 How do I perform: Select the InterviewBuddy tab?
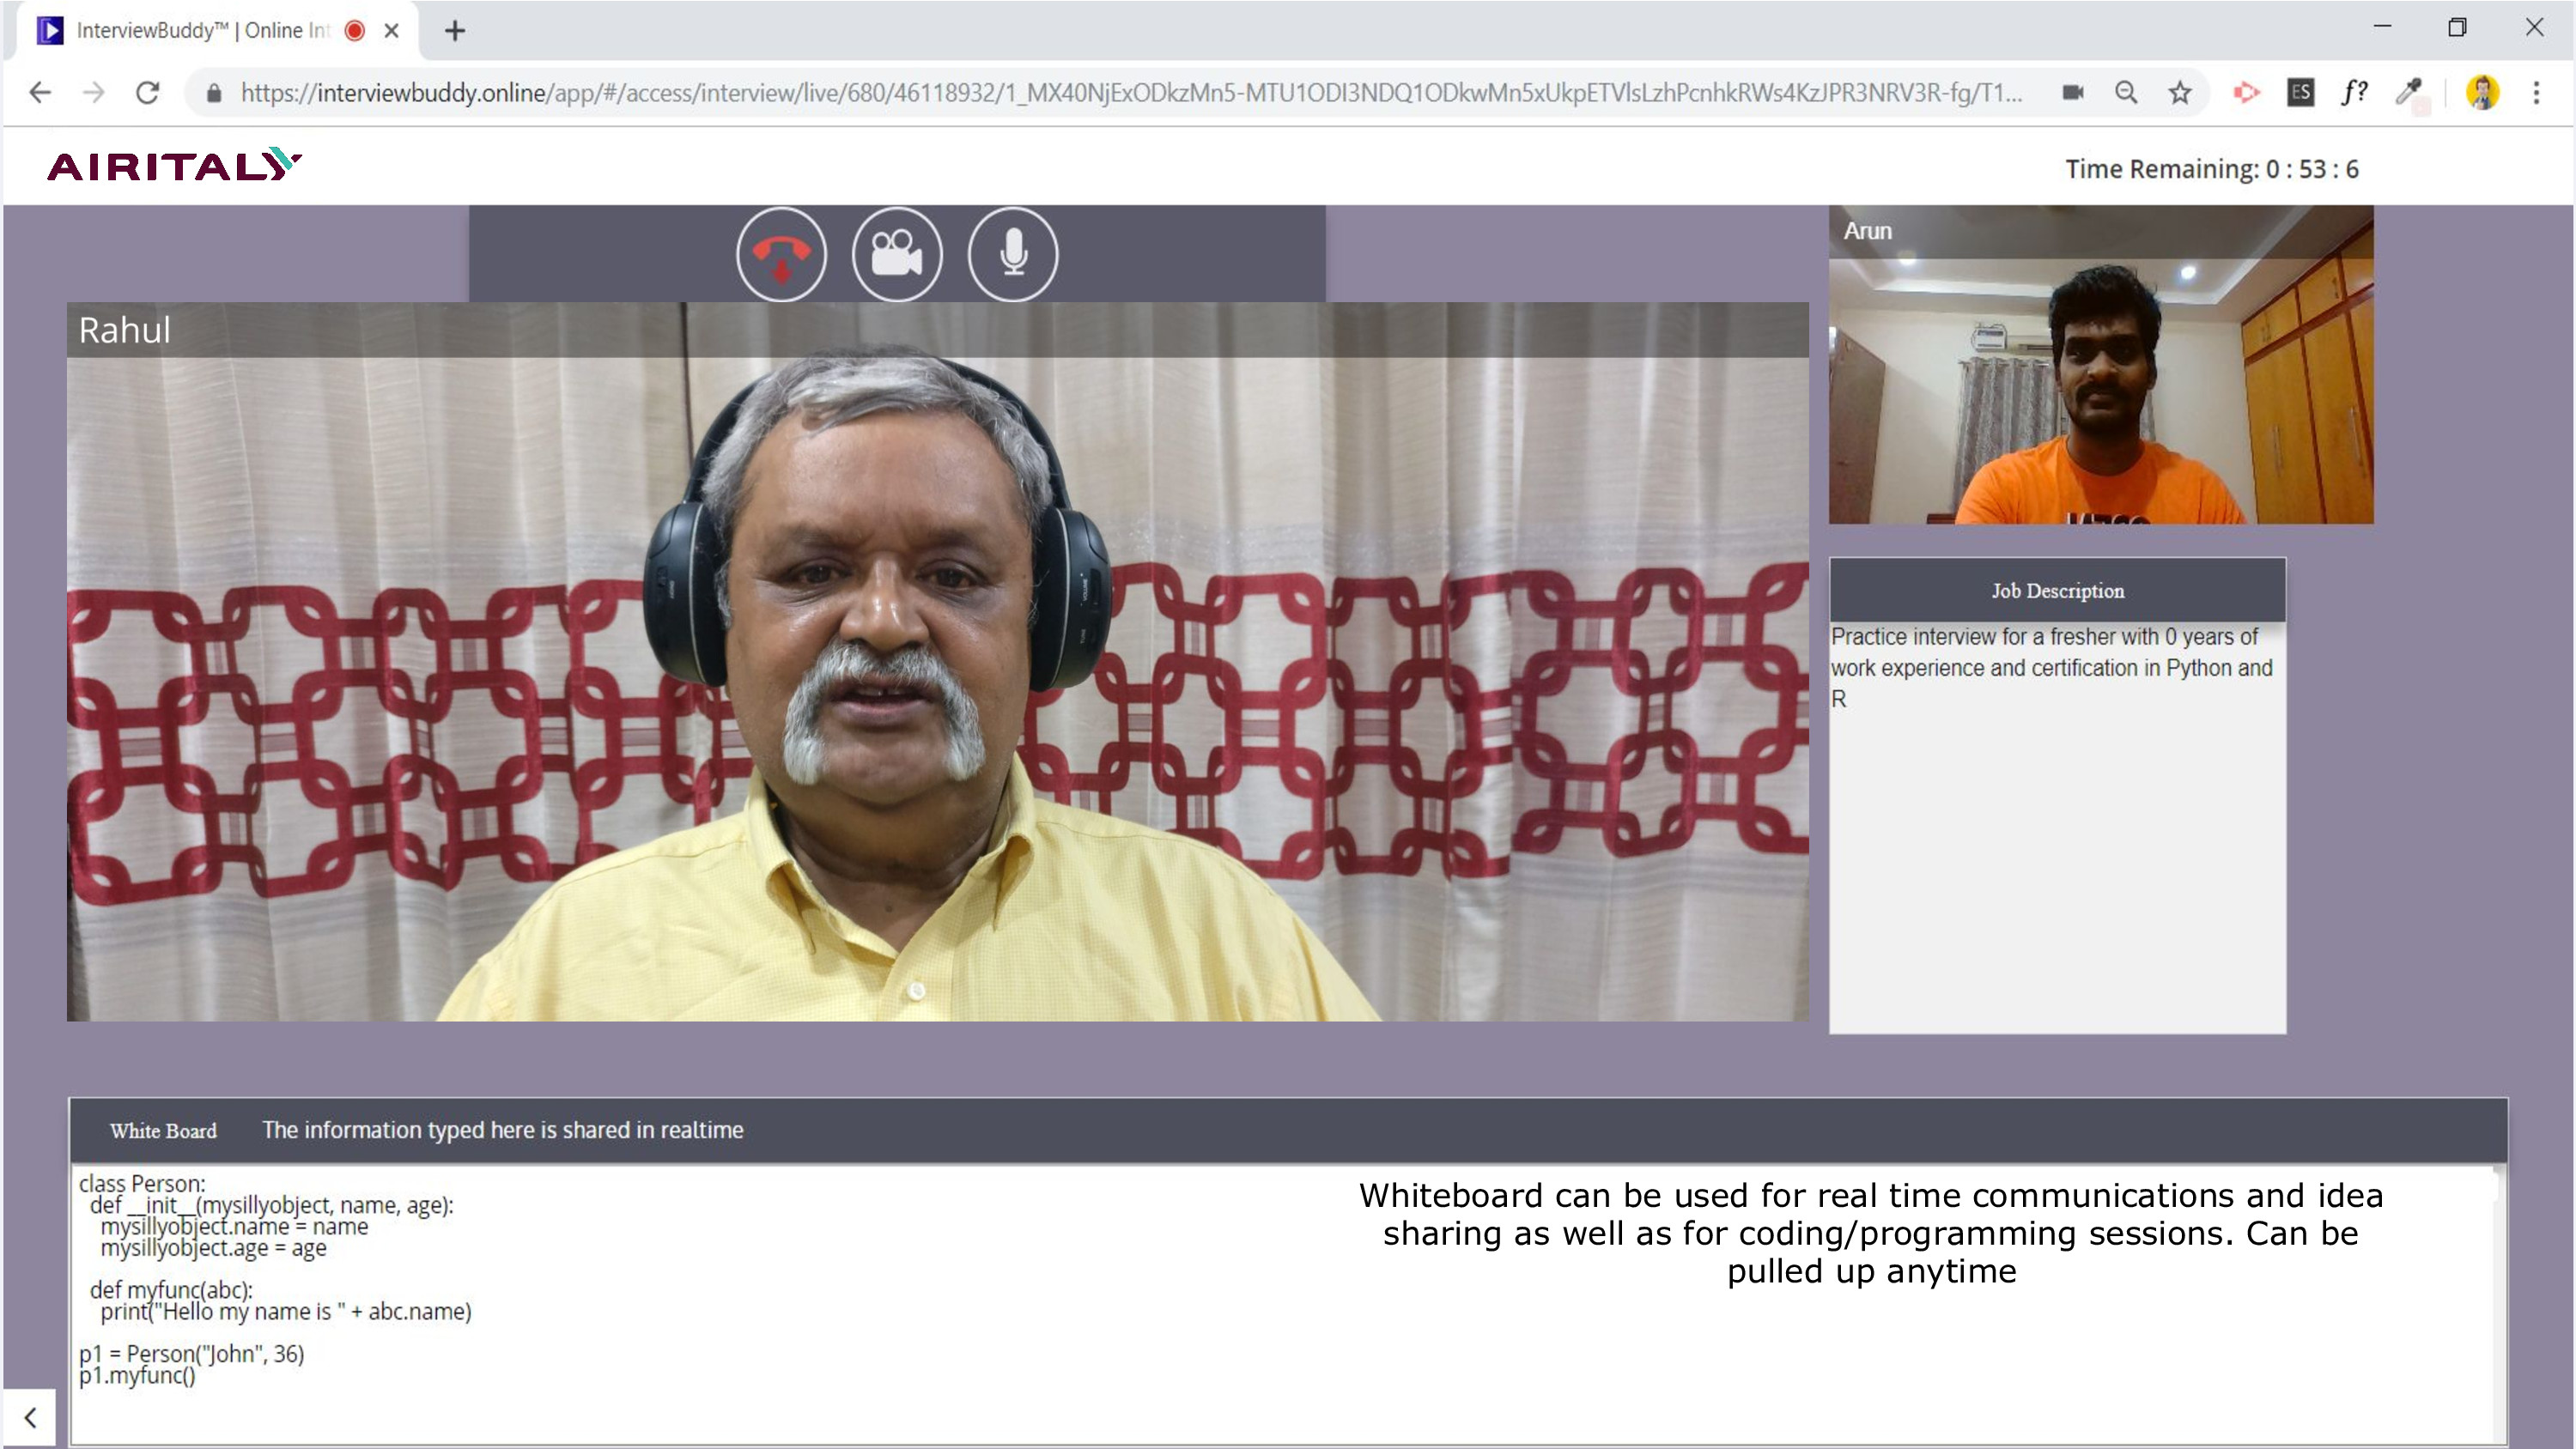200,31
